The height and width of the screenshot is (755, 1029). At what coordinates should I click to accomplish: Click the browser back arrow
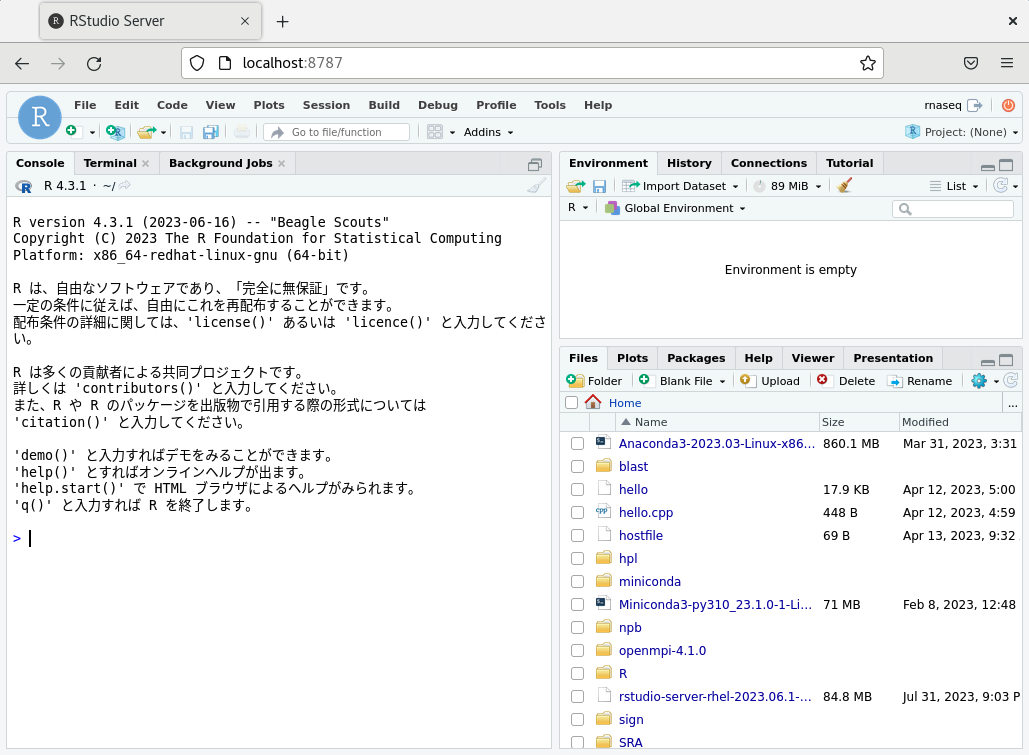(x=22, y=64)
